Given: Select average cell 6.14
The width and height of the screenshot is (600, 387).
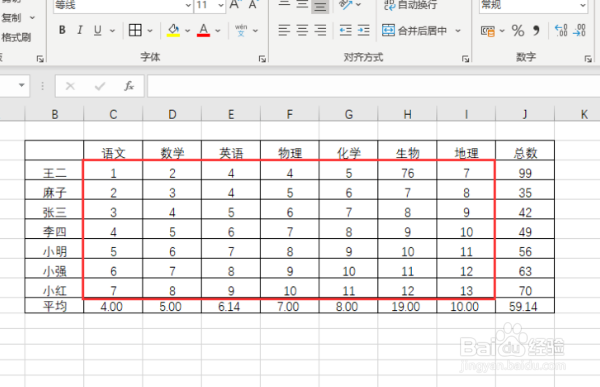Looking at the screenshot, I should (x=231, y=306).
